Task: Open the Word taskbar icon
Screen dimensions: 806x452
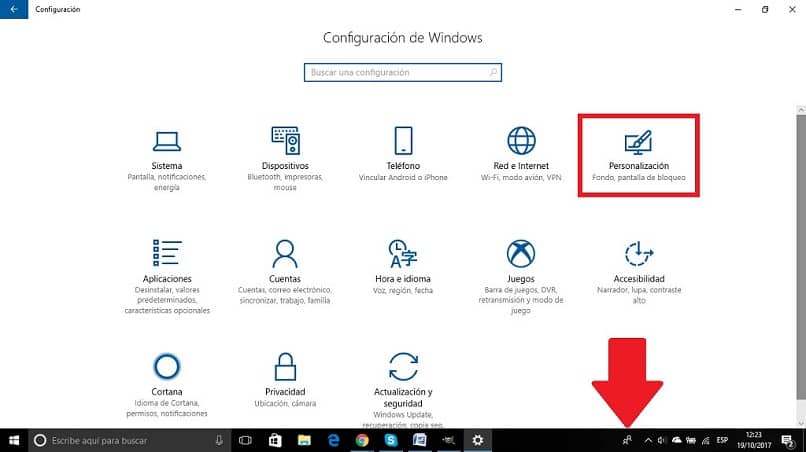Action: 419,440
